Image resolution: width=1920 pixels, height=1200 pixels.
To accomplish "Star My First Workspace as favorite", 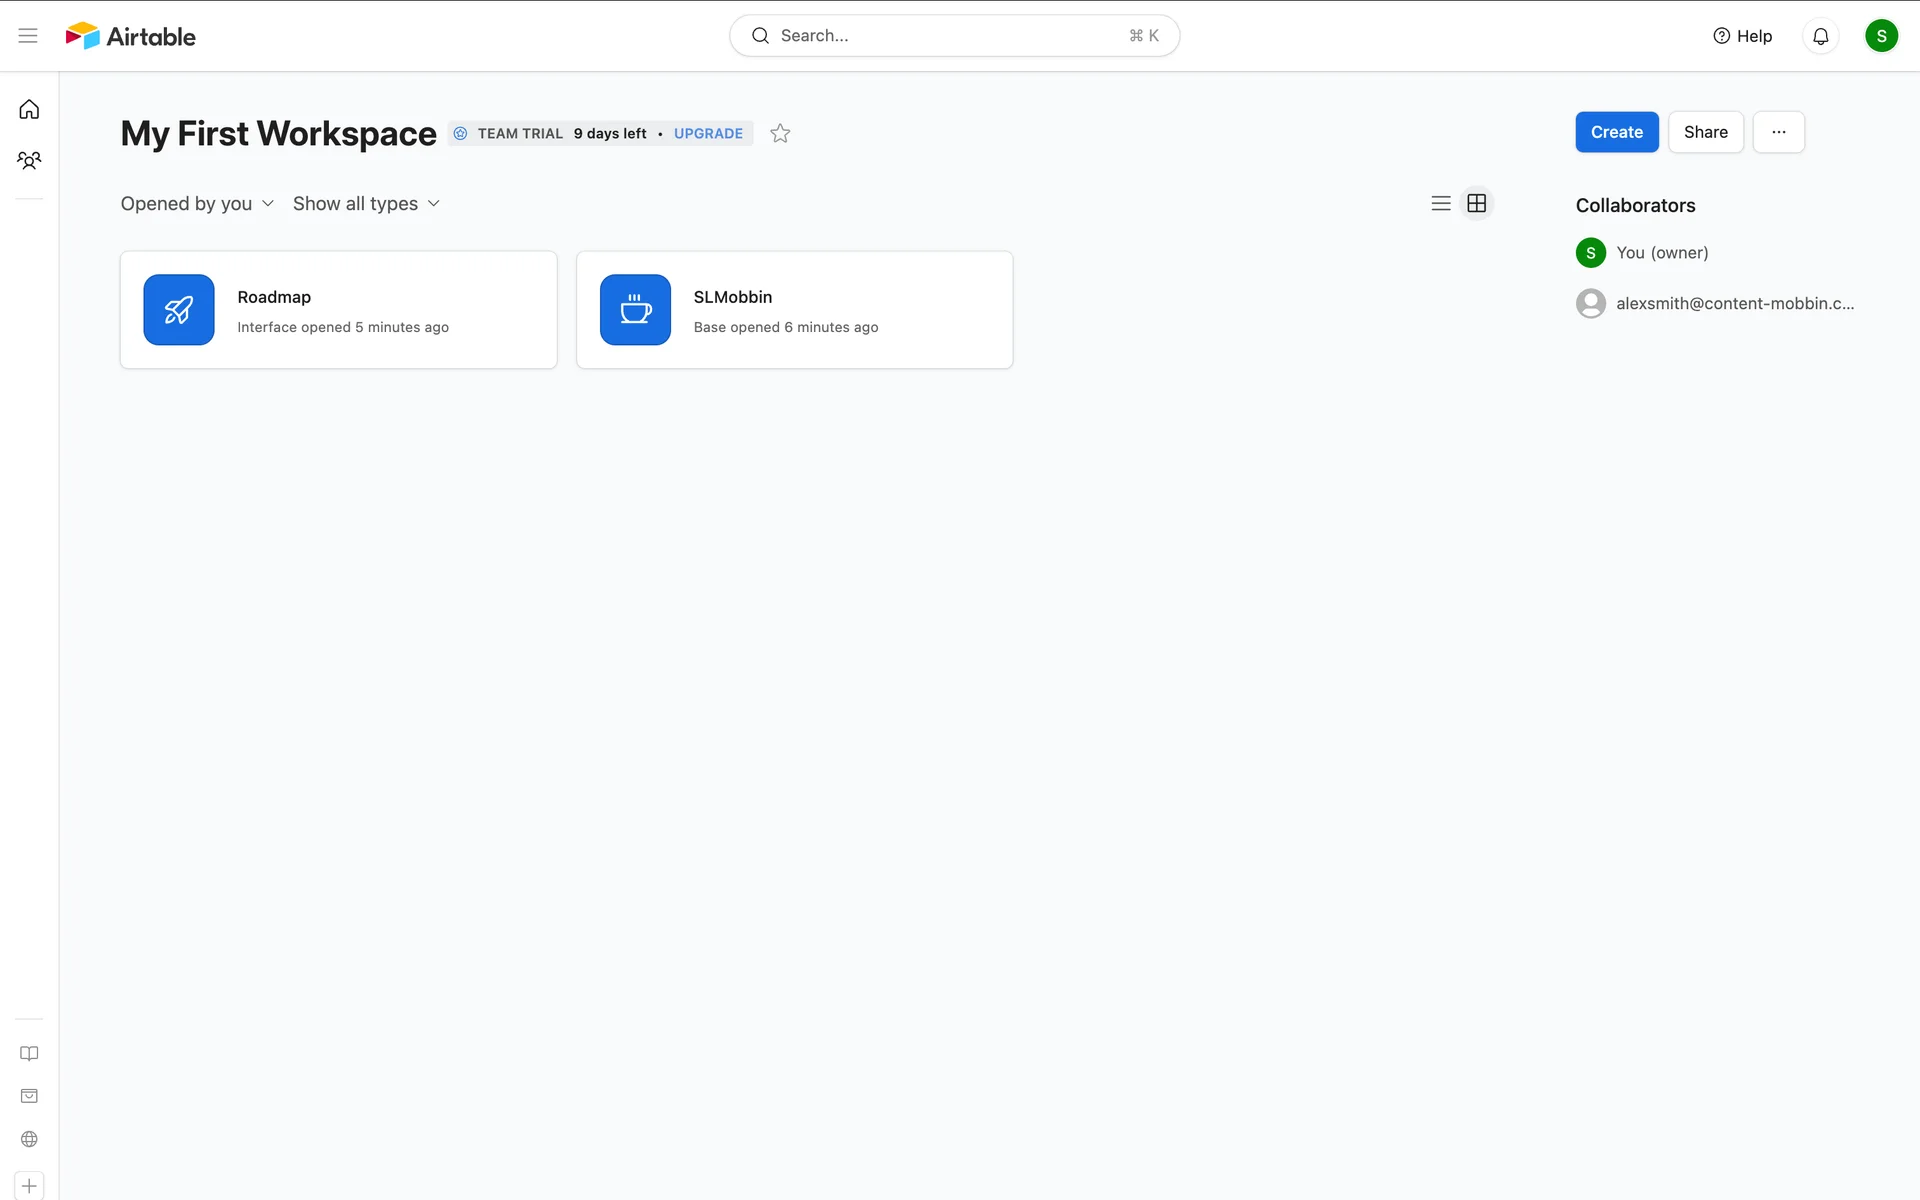I will (x=780, y=133).
